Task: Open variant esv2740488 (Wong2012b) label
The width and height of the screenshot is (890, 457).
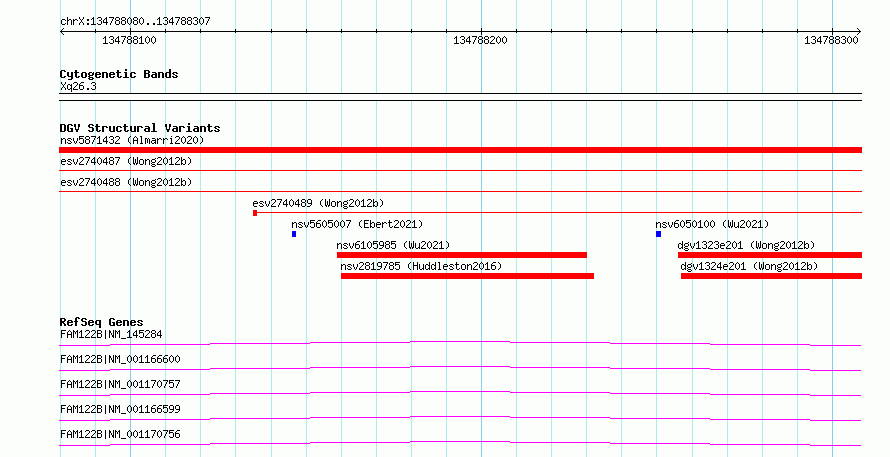Action: pyautogui.click(x=126, y=182)
